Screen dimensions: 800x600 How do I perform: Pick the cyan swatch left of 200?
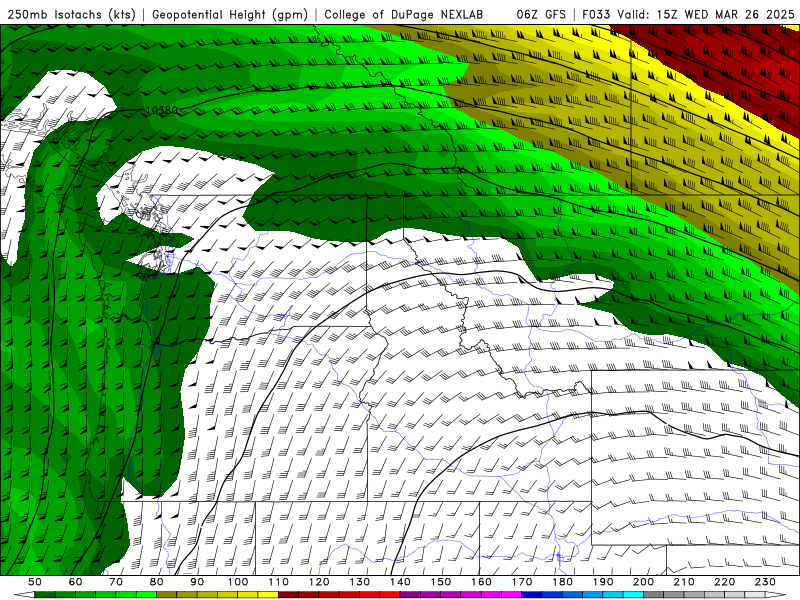point(633,595)
